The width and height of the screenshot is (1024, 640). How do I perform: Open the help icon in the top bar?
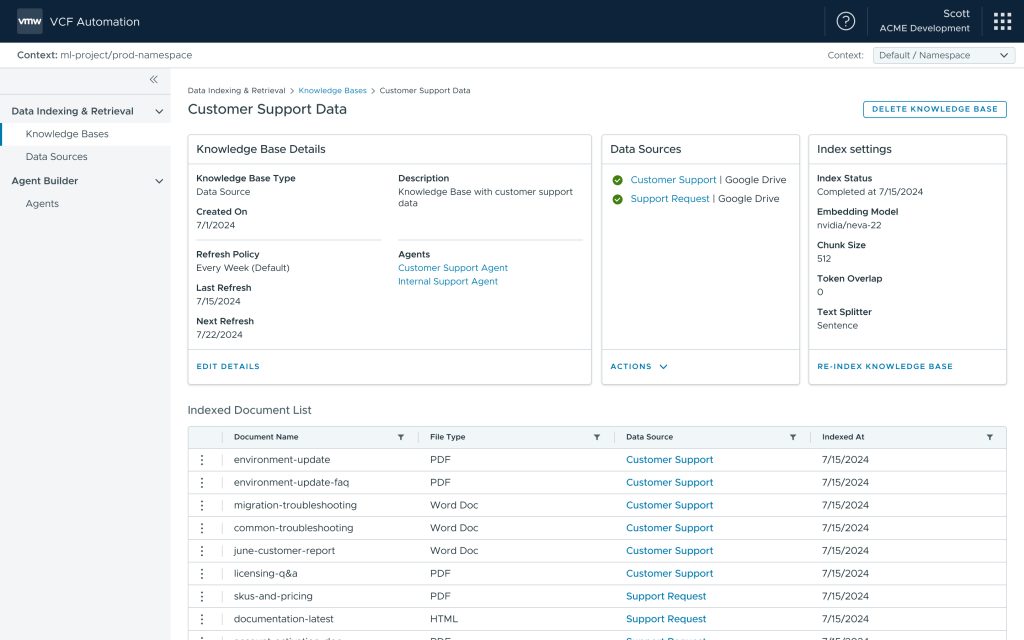click(845, 21)
